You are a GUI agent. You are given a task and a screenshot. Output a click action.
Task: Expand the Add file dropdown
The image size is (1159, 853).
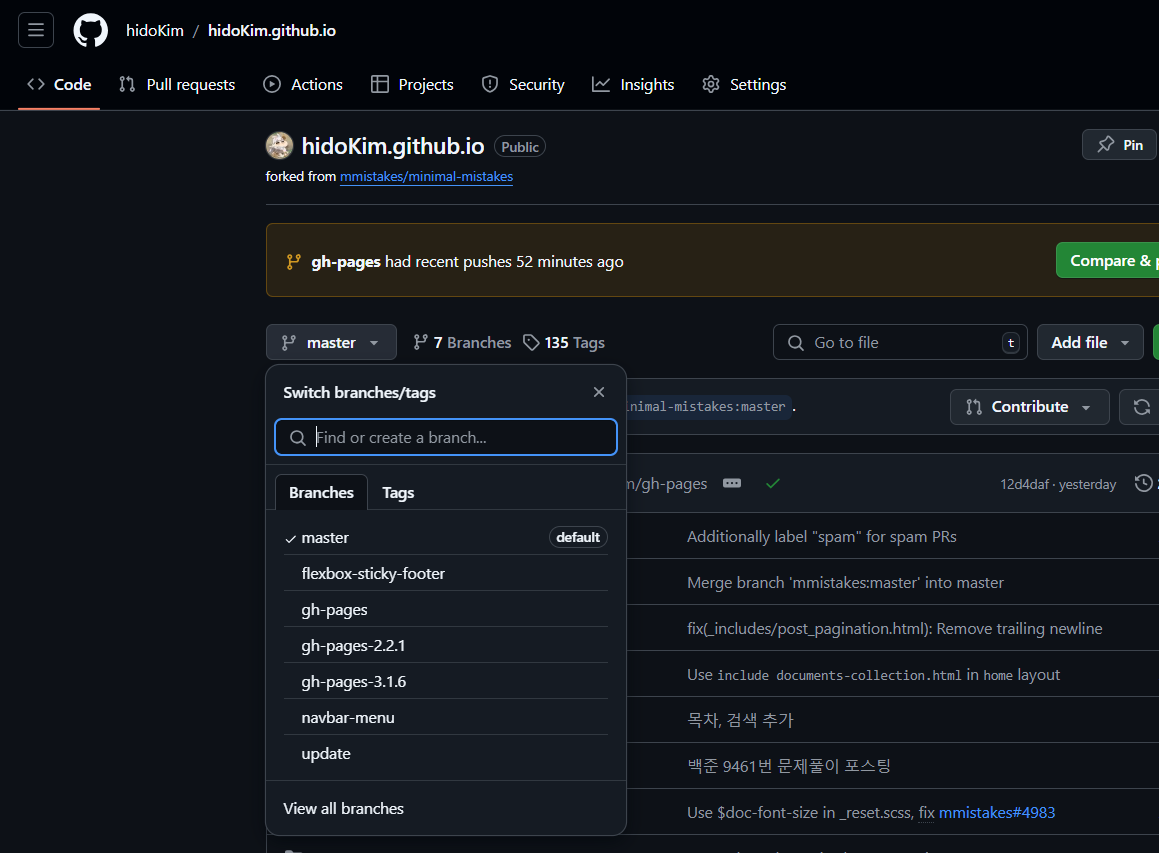1090,342
